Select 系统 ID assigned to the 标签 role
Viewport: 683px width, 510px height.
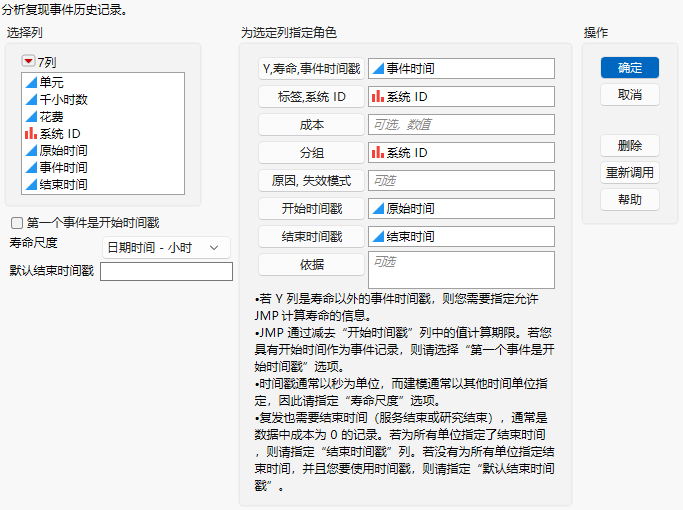point(461,97)
